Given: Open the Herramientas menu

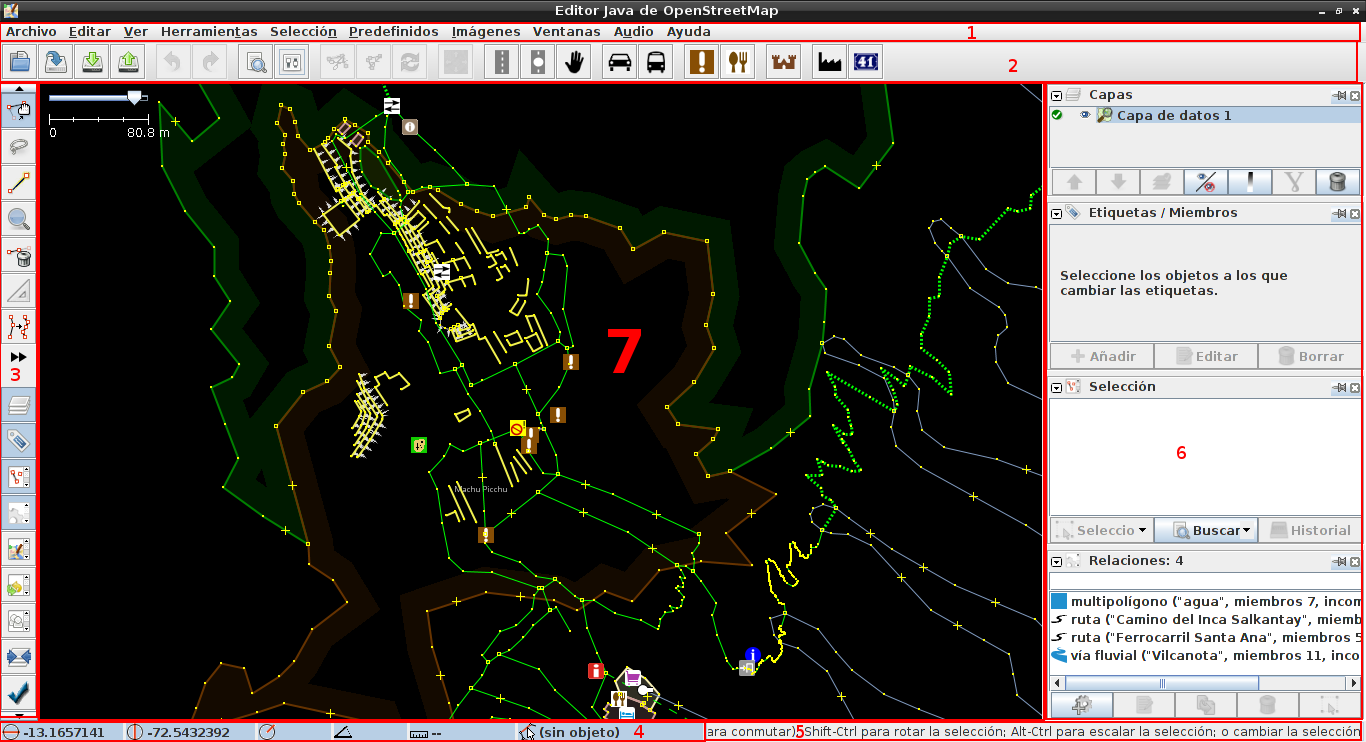Looking at the screenshot, I should [x=209, y=31].
